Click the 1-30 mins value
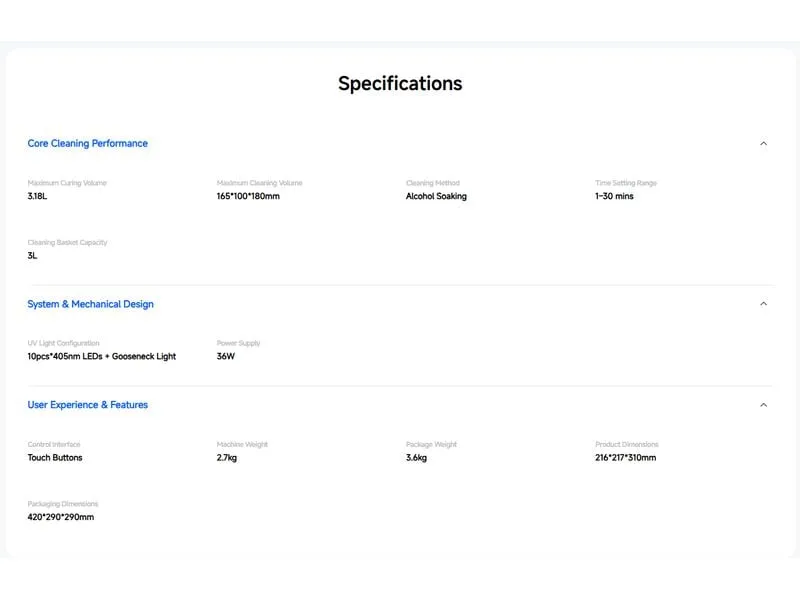This screenshot has height=600, width=800. (x=614, y=196)
